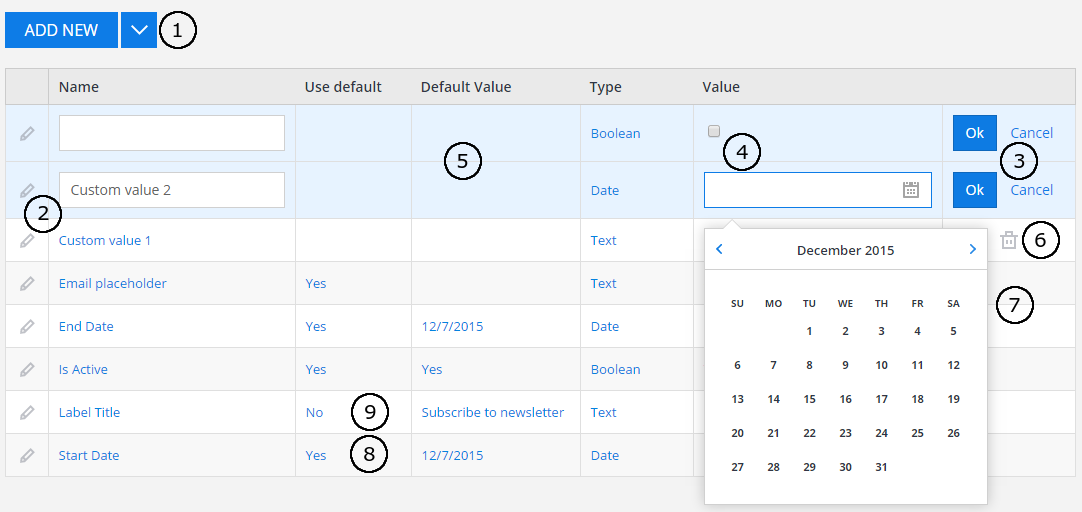
Task: Click the Value column header
Action: click(721, 87)
